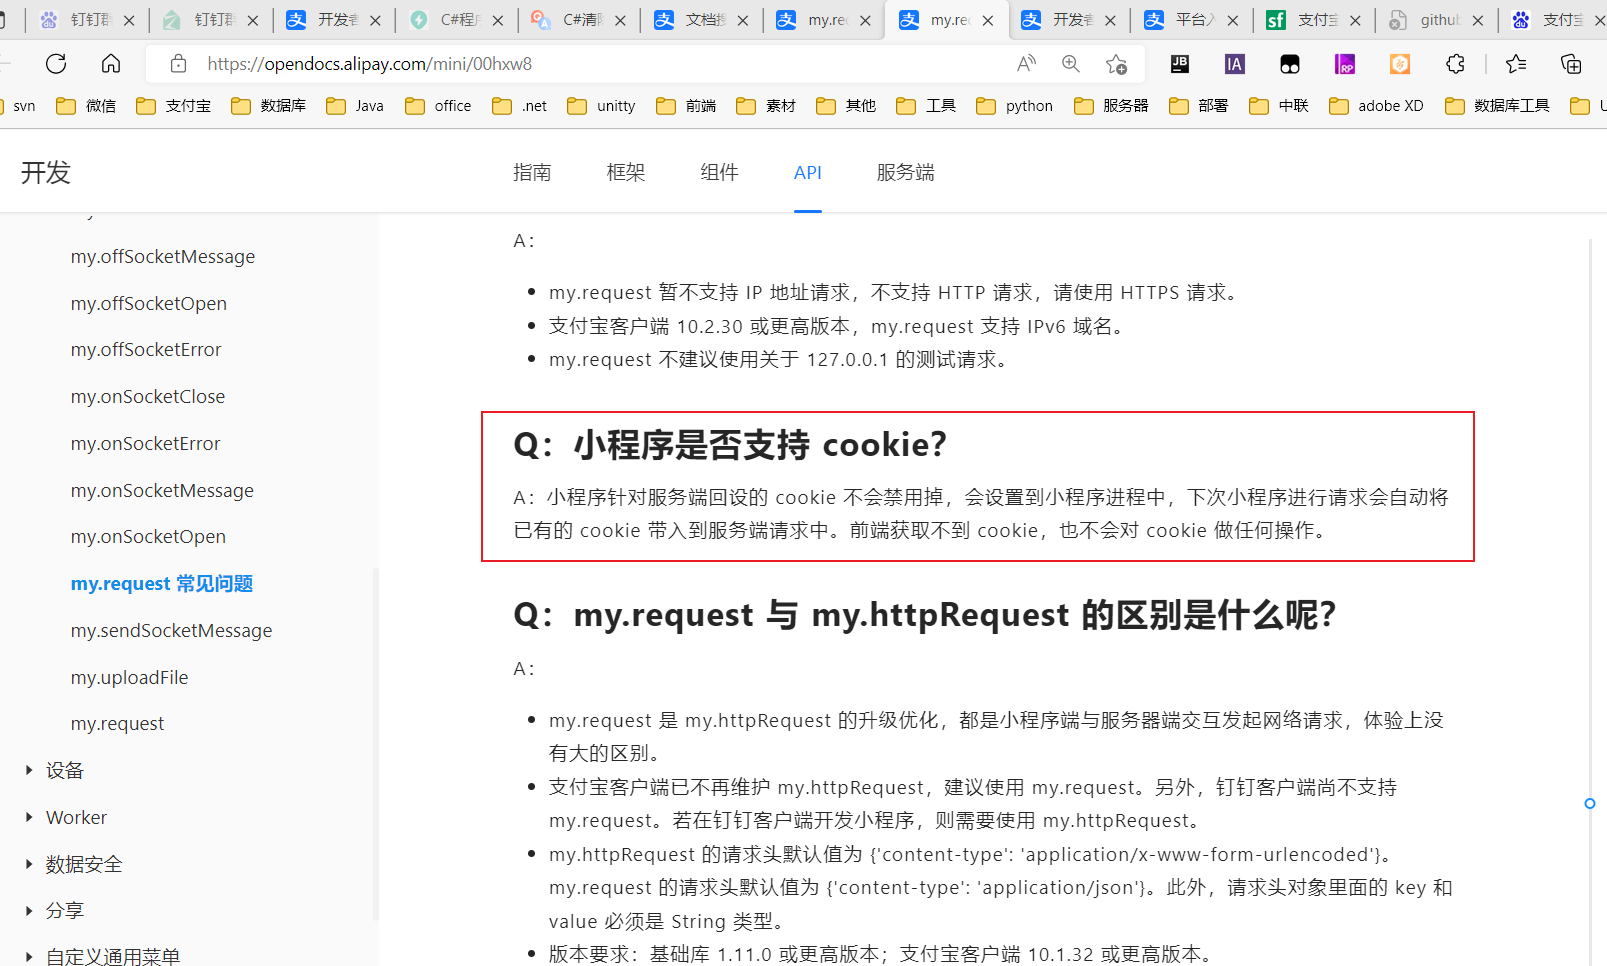The width and height of the screenshot is (1607, 966).
Task: Open the 指南 navigation tab
Action: [532, 172]
